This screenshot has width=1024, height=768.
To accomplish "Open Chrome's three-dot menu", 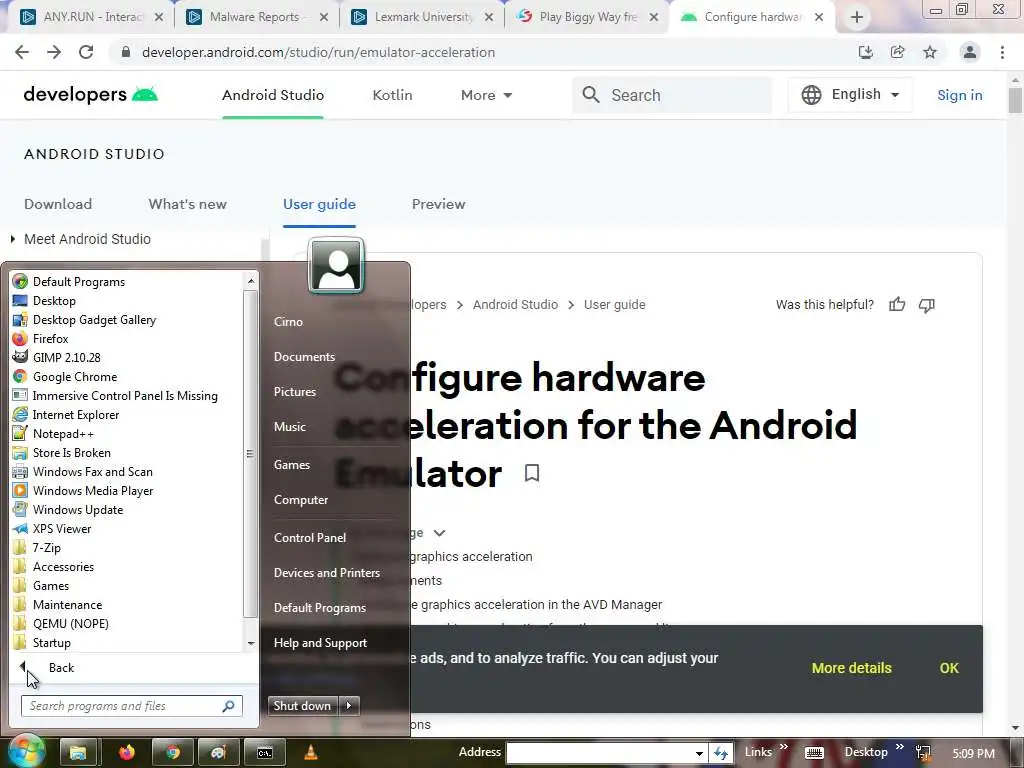I will pos(1002,52).
